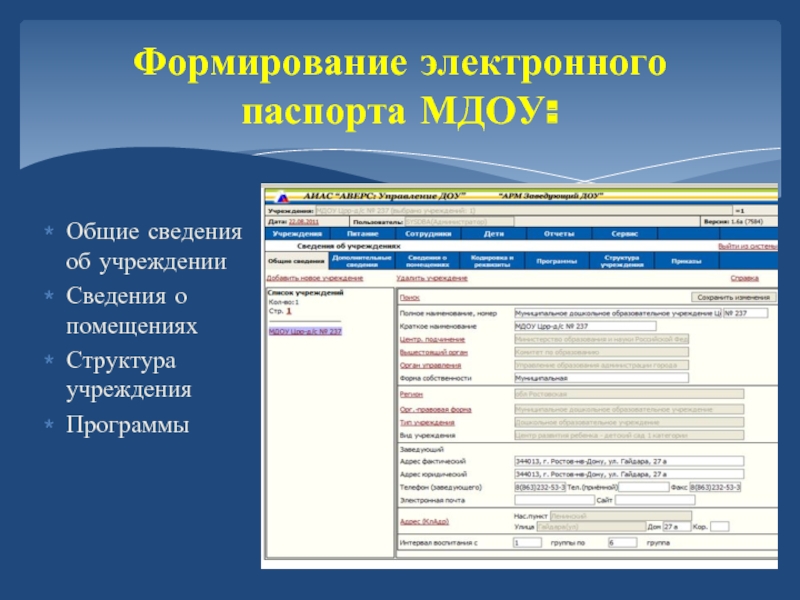The image size is (800, 600).
Task: Click the Сайт field
Action: tap(655, 500)
